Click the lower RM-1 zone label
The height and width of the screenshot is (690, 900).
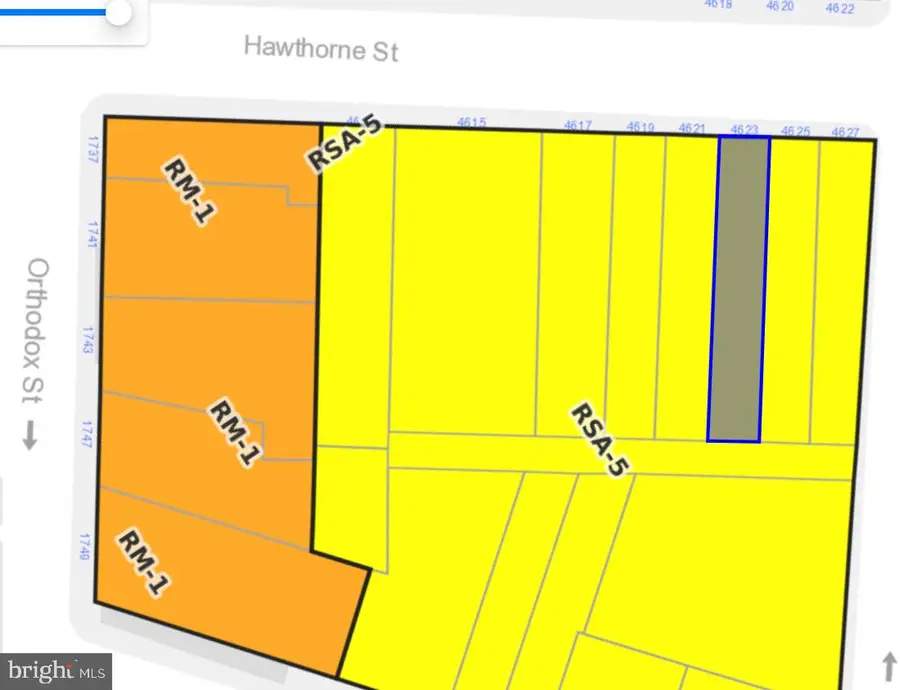coord(143,564)
